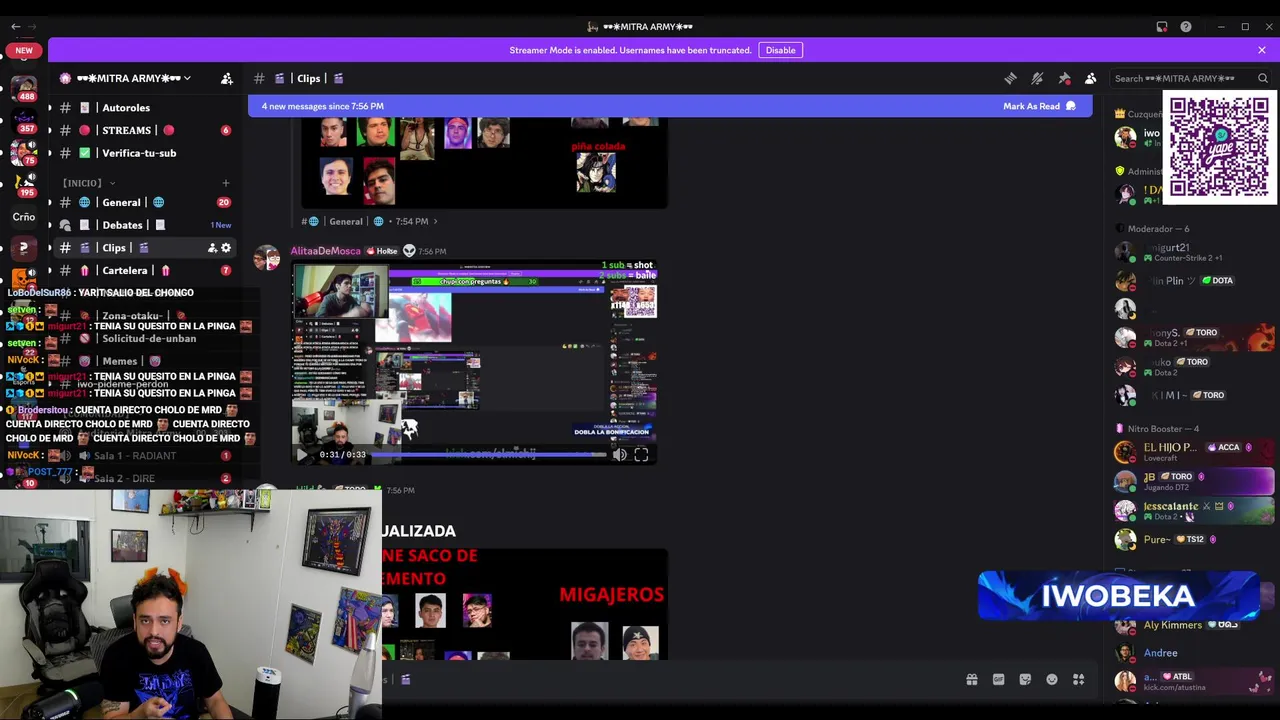Screen dimensions: 1280x720
Task: Click the inbox icon in title bar
Action: coord(1162,27)
